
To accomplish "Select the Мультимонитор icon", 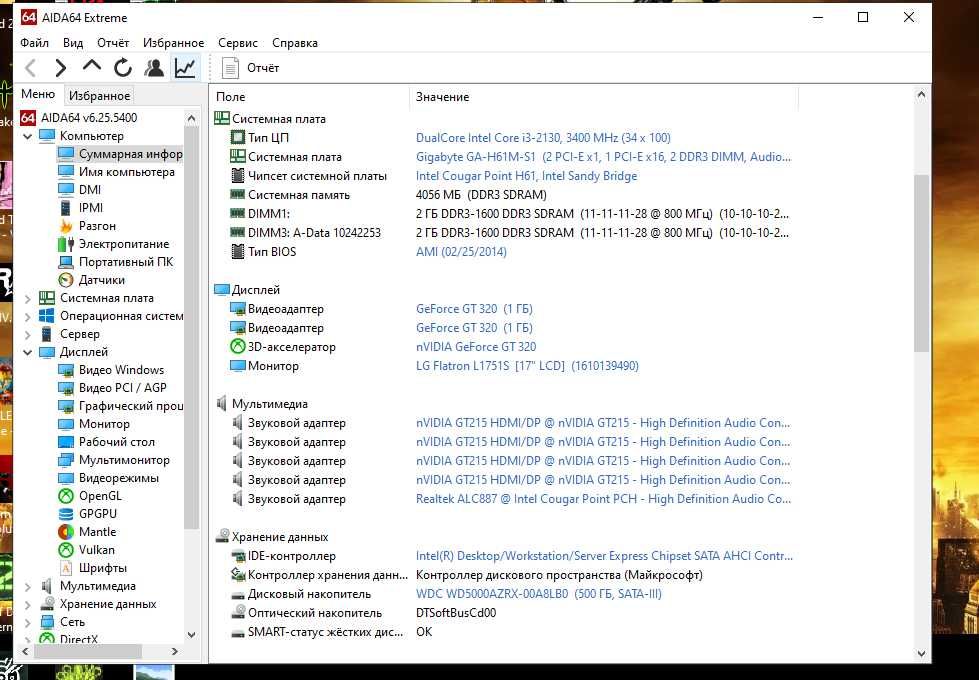I will 66,460.
